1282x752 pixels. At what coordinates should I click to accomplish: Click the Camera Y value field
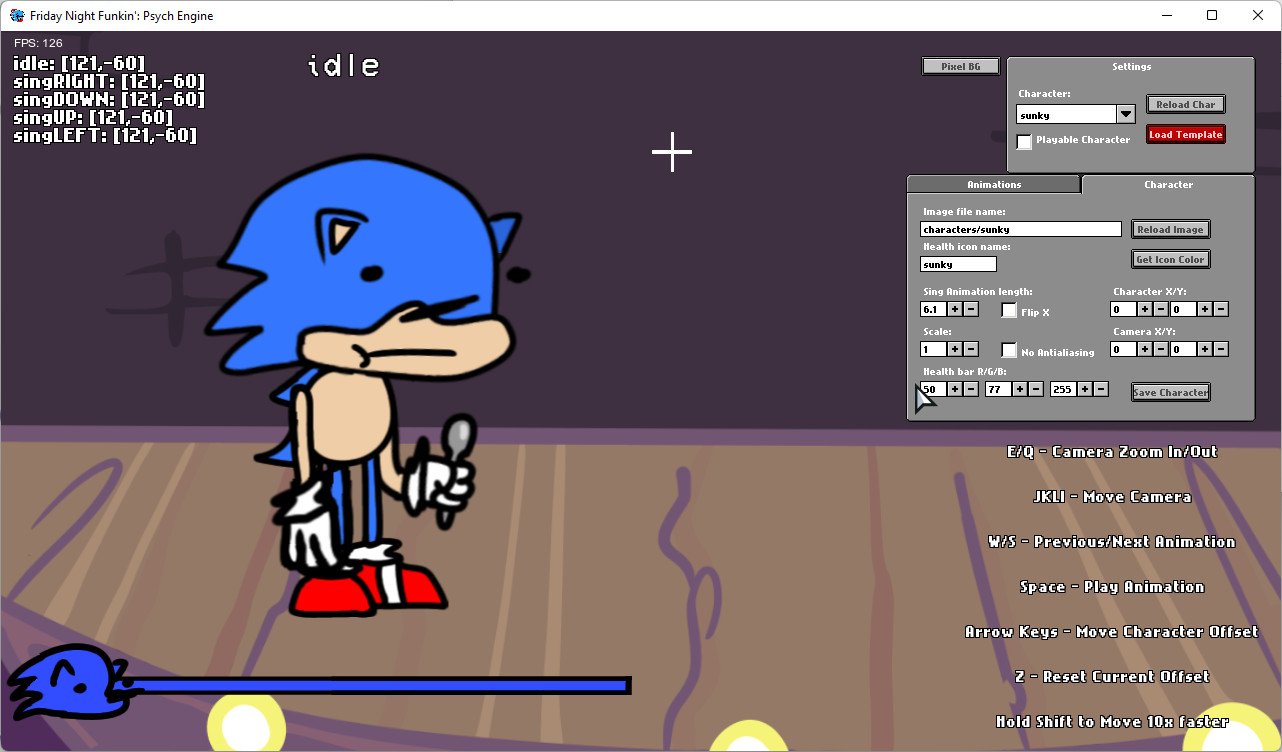pyautogui.click(x=1183, y=349)
